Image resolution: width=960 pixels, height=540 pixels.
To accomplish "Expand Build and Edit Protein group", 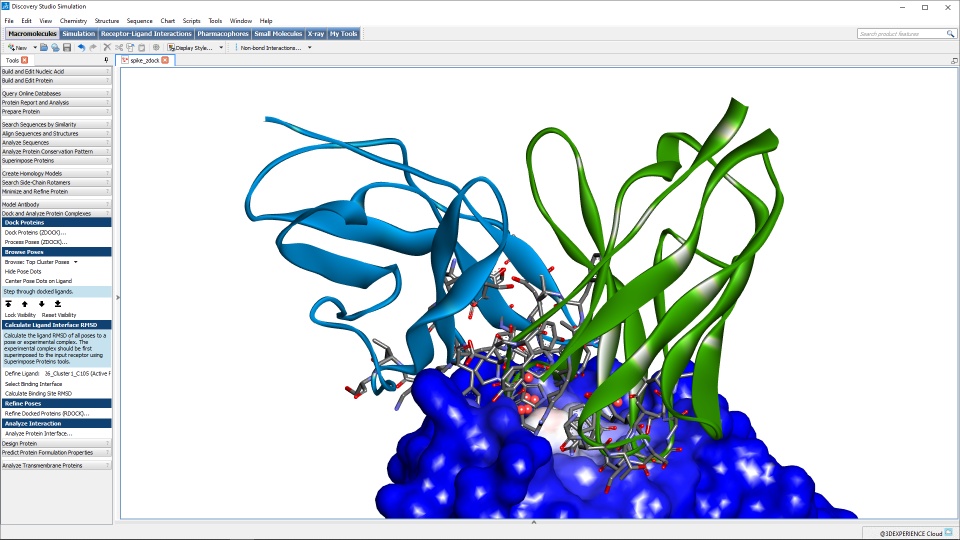I will [56, 81].
